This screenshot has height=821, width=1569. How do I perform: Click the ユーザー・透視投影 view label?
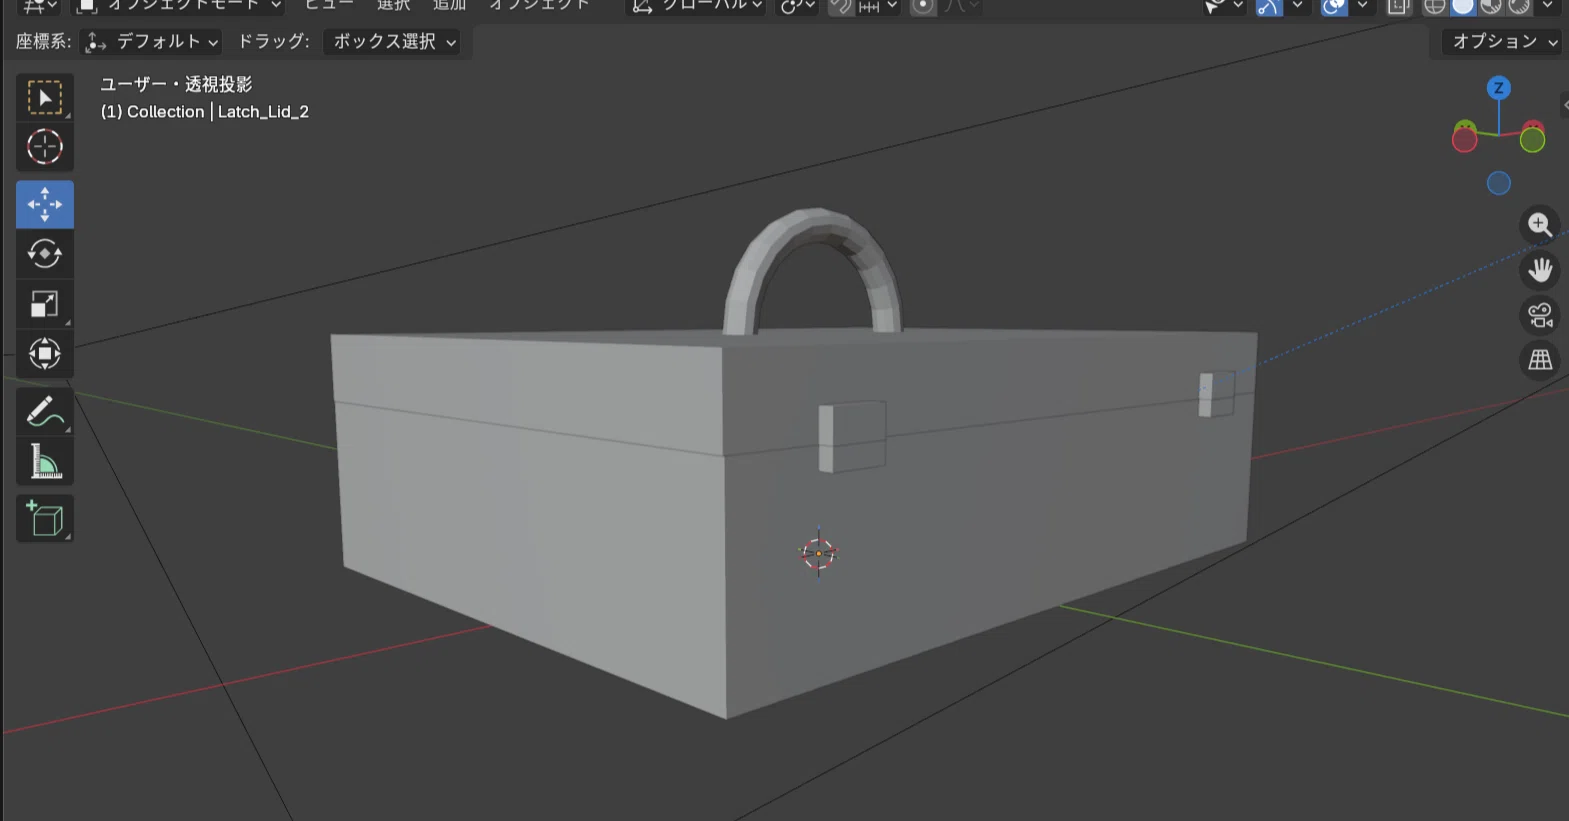point(176,84)
